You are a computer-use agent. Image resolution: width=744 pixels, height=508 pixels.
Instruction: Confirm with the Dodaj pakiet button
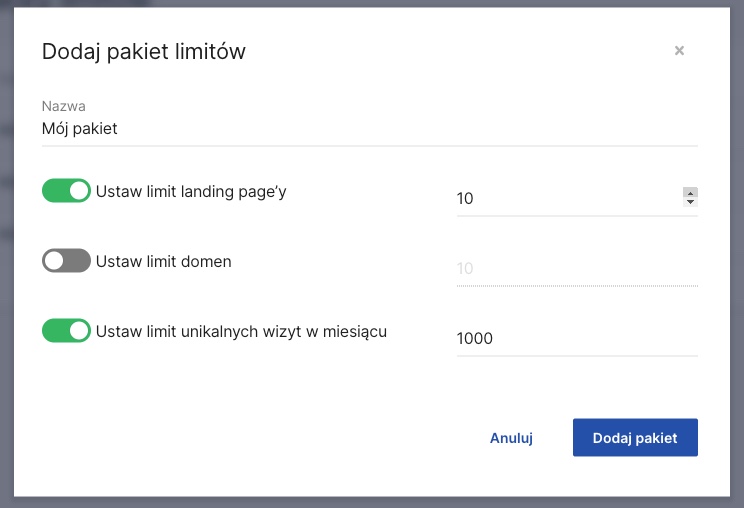coord(635,438)
